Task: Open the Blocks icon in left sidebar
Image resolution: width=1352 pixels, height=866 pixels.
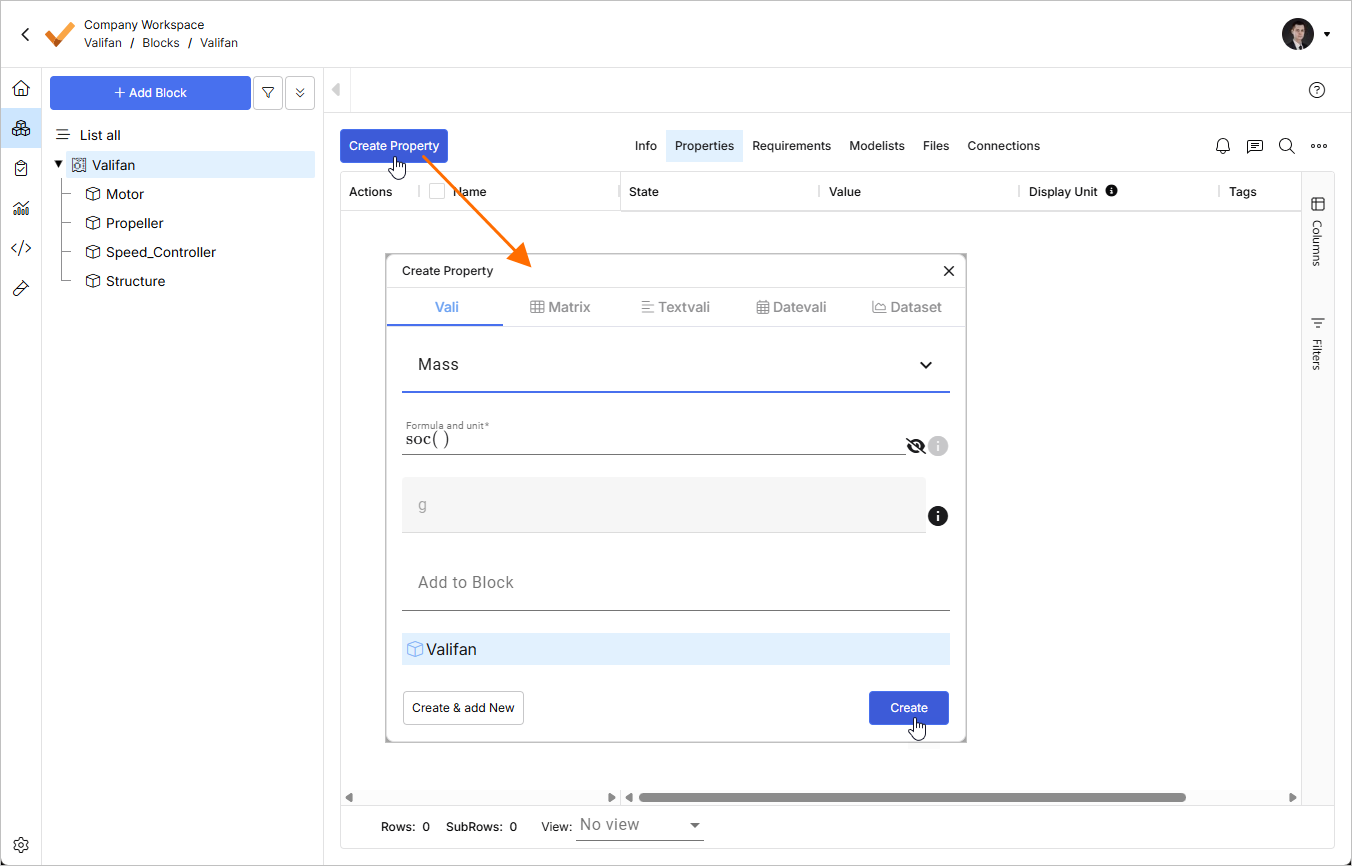Action: tap(21, 128)
